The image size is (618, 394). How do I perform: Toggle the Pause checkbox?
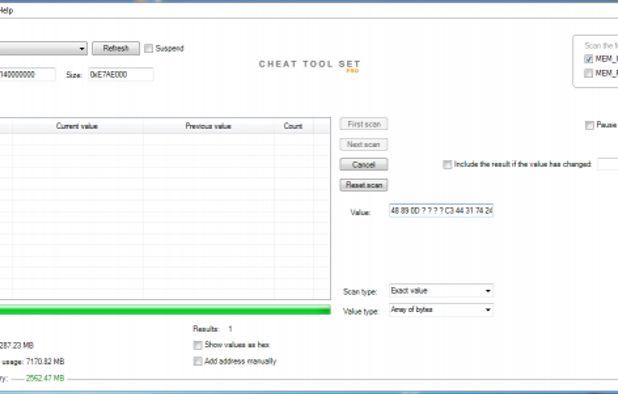point(589,125)
